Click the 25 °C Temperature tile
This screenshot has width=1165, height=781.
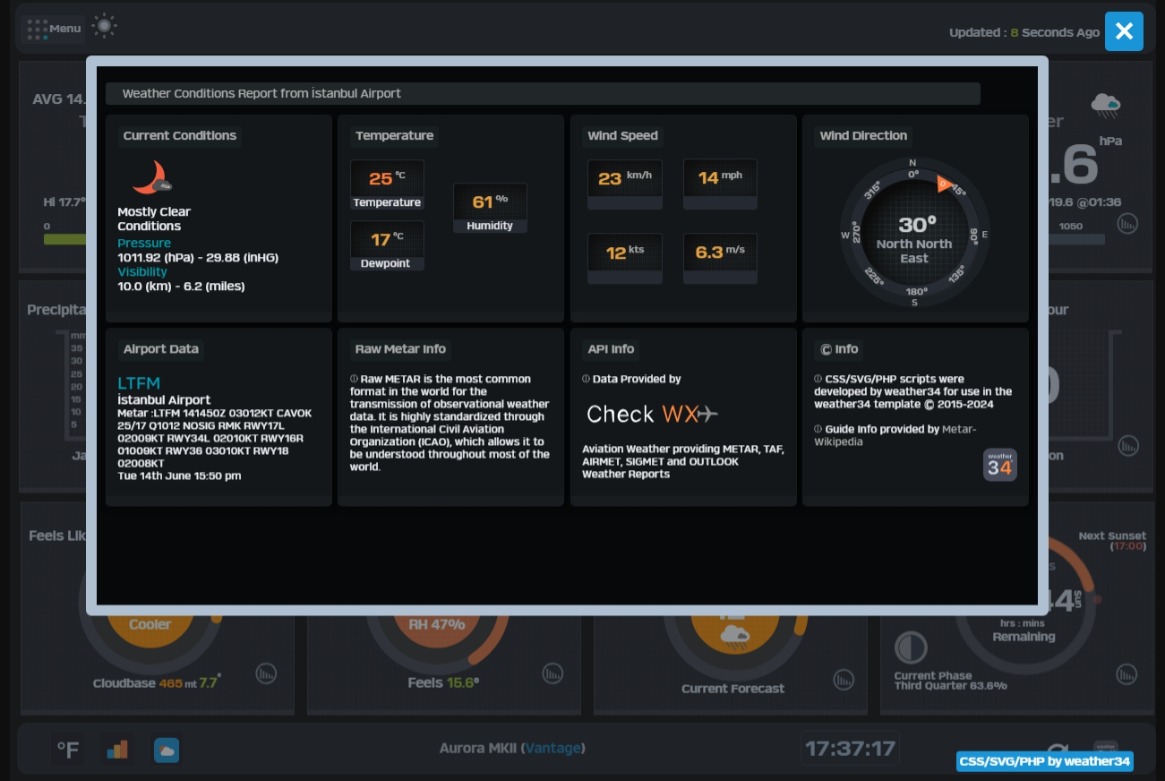(x=387, y=185)
